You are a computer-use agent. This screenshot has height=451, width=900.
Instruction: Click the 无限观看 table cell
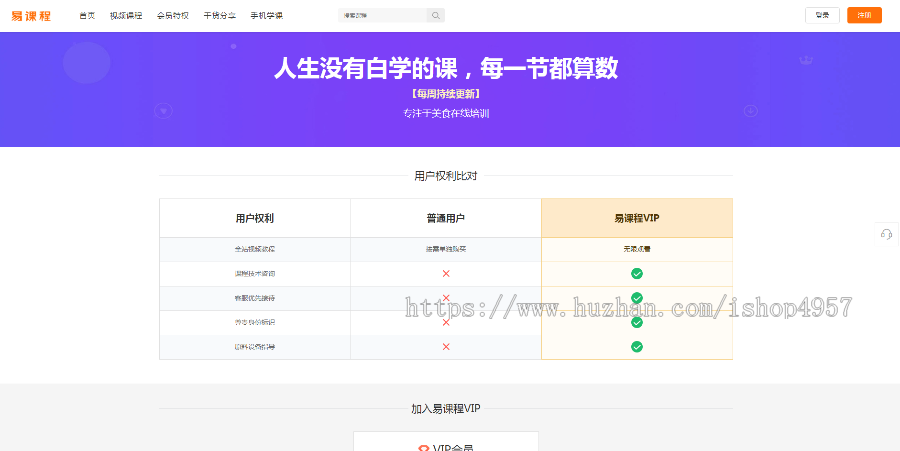pyautogui.click(x=637, y=250)
